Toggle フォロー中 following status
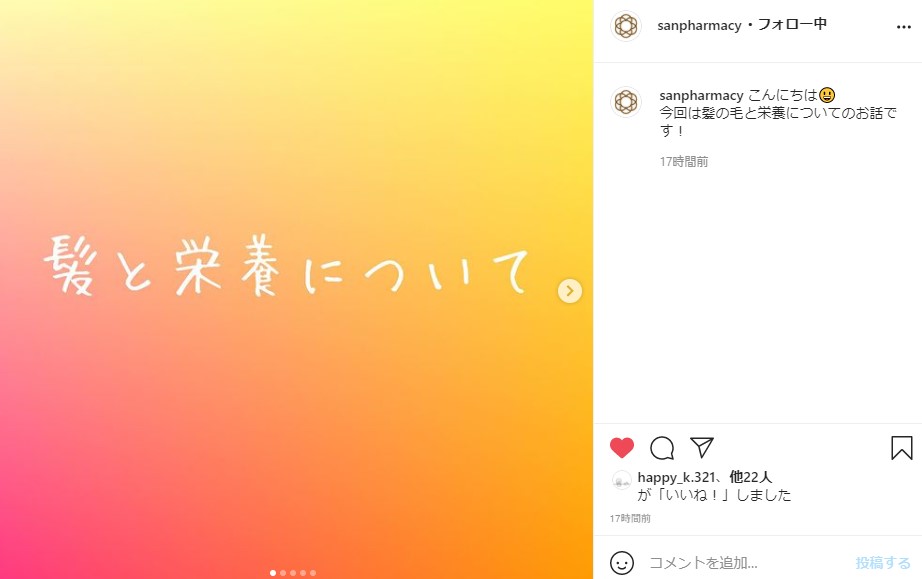The width and height of the screenshot is (922, 579). tap(792, 25)
